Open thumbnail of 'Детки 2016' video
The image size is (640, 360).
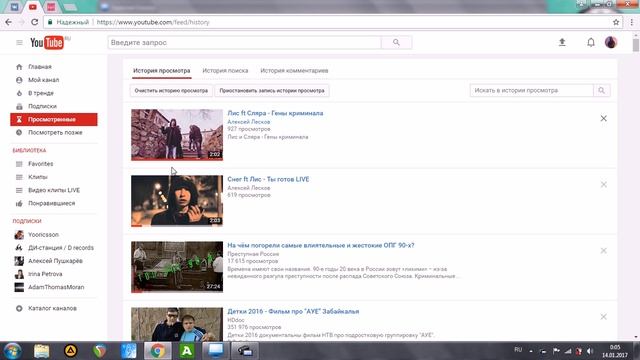point(177,324)
